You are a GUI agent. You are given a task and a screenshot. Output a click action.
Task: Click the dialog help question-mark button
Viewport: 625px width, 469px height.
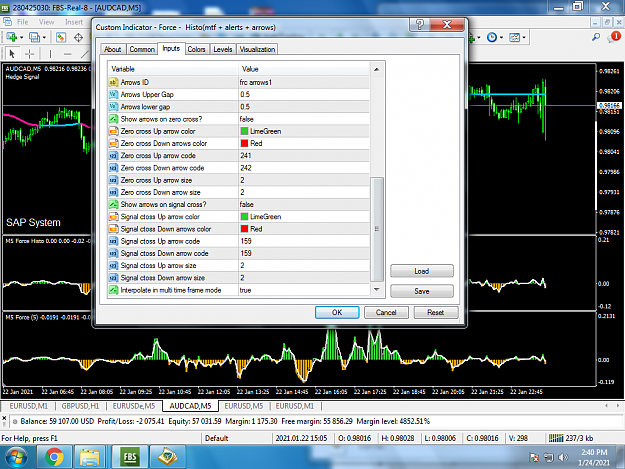coord(420,25)
